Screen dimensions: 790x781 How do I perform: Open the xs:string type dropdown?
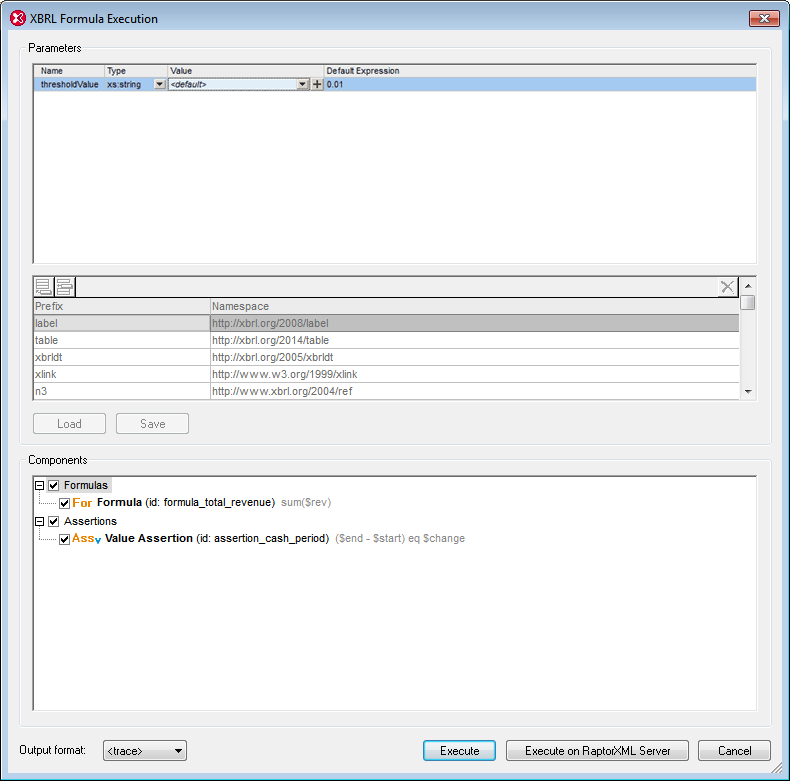[159, 85]
